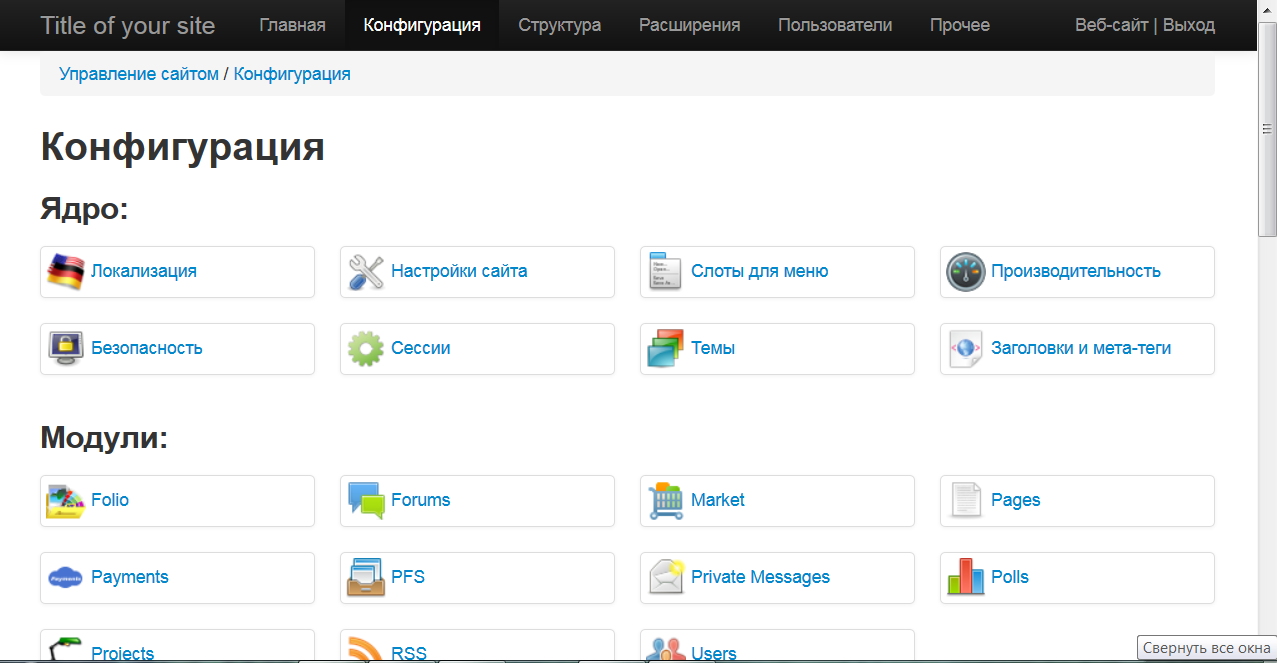Click the performance gauge icon
This screenshot has height=663, width=1277.
pos(966,272)
